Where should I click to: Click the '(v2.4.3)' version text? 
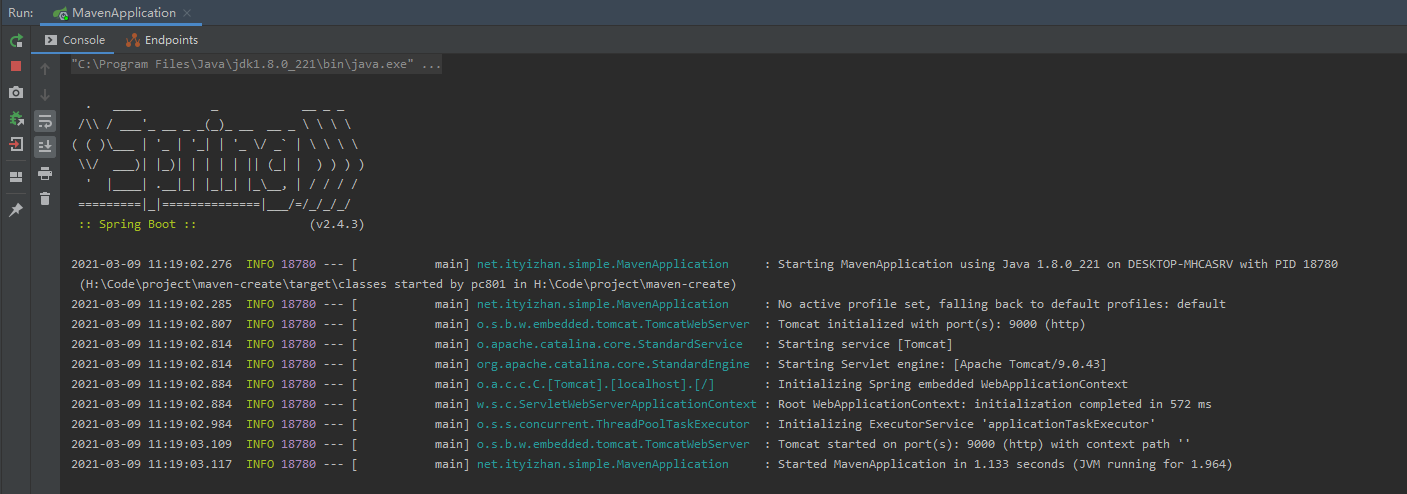tap(337, 225)
